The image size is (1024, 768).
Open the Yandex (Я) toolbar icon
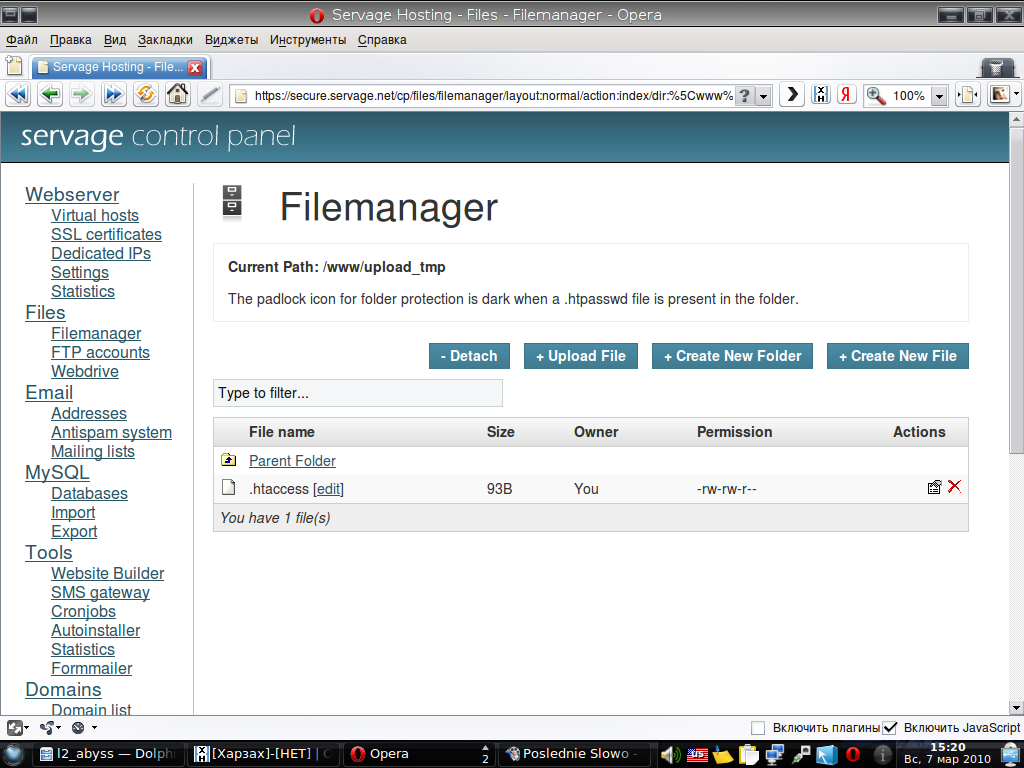point(847,95)
